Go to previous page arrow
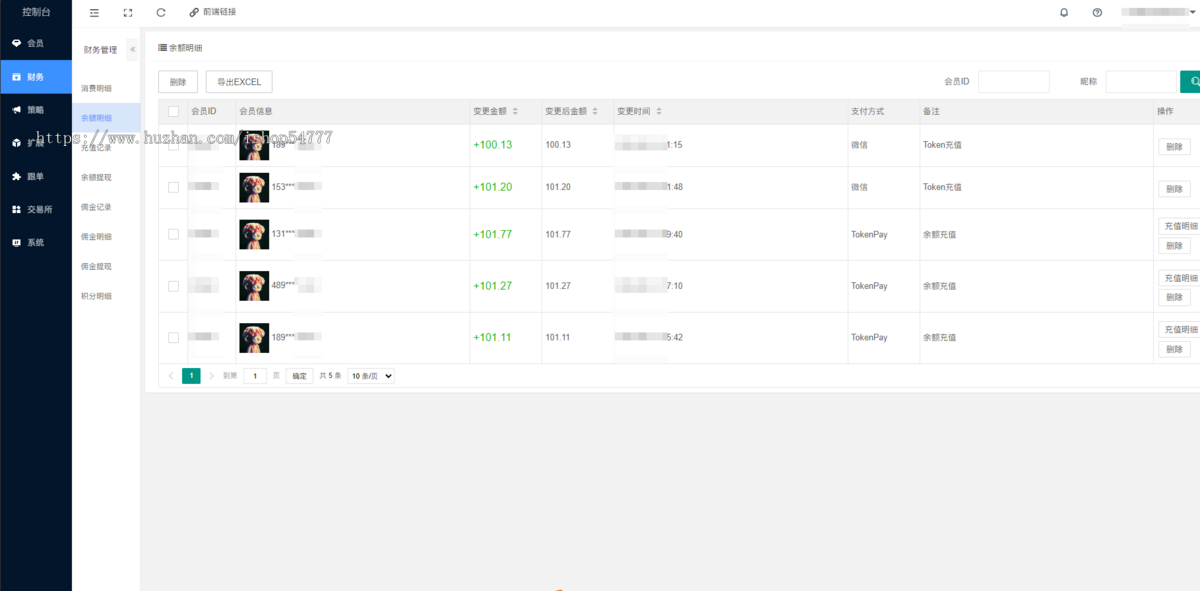Viewport: 1200px width, 591px height. pyautogui.click(x=171, y=376)
